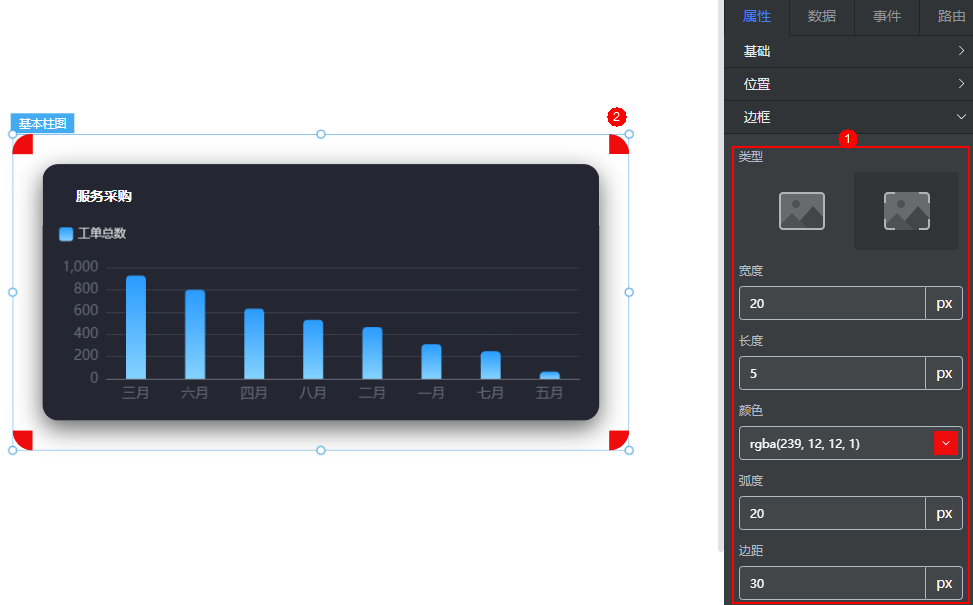This screenshot has height=605, width=973.
Task: Click the 服务采购 chart title
Action: pyautogui.click(x=104, y=197)
